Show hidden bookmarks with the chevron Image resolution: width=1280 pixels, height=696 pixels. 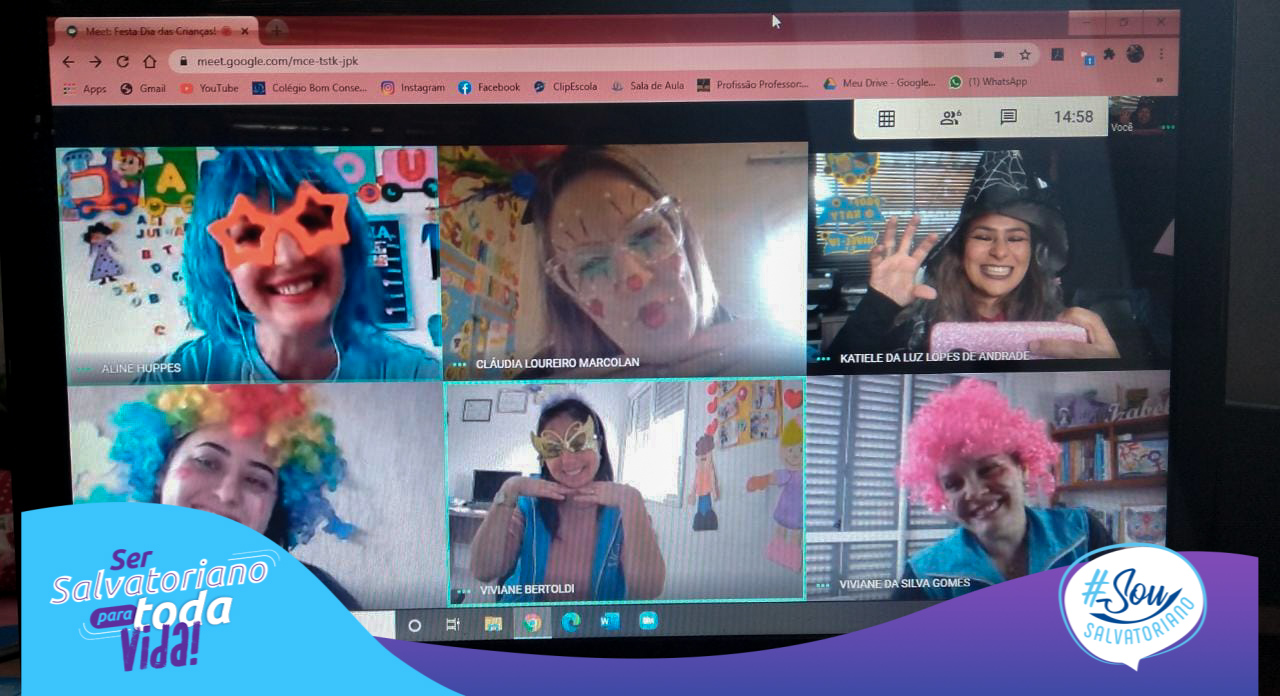(x=1160, y=80)
